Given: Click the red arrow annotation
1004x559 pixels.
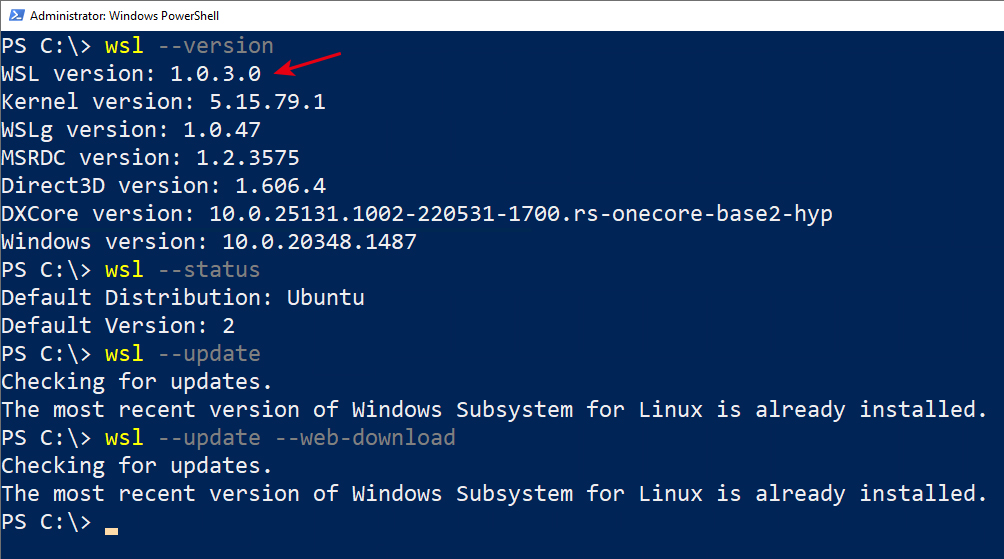Looking at the screenshot, I should click(307, 64).
